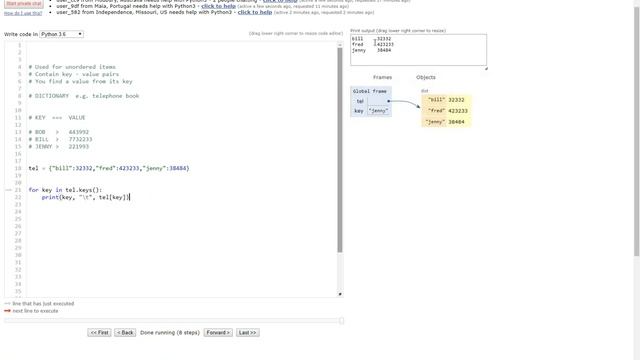Click the code editor scroll-down arrow
The width and height of the screenshot is (640, 360).
tap(340, 294)
